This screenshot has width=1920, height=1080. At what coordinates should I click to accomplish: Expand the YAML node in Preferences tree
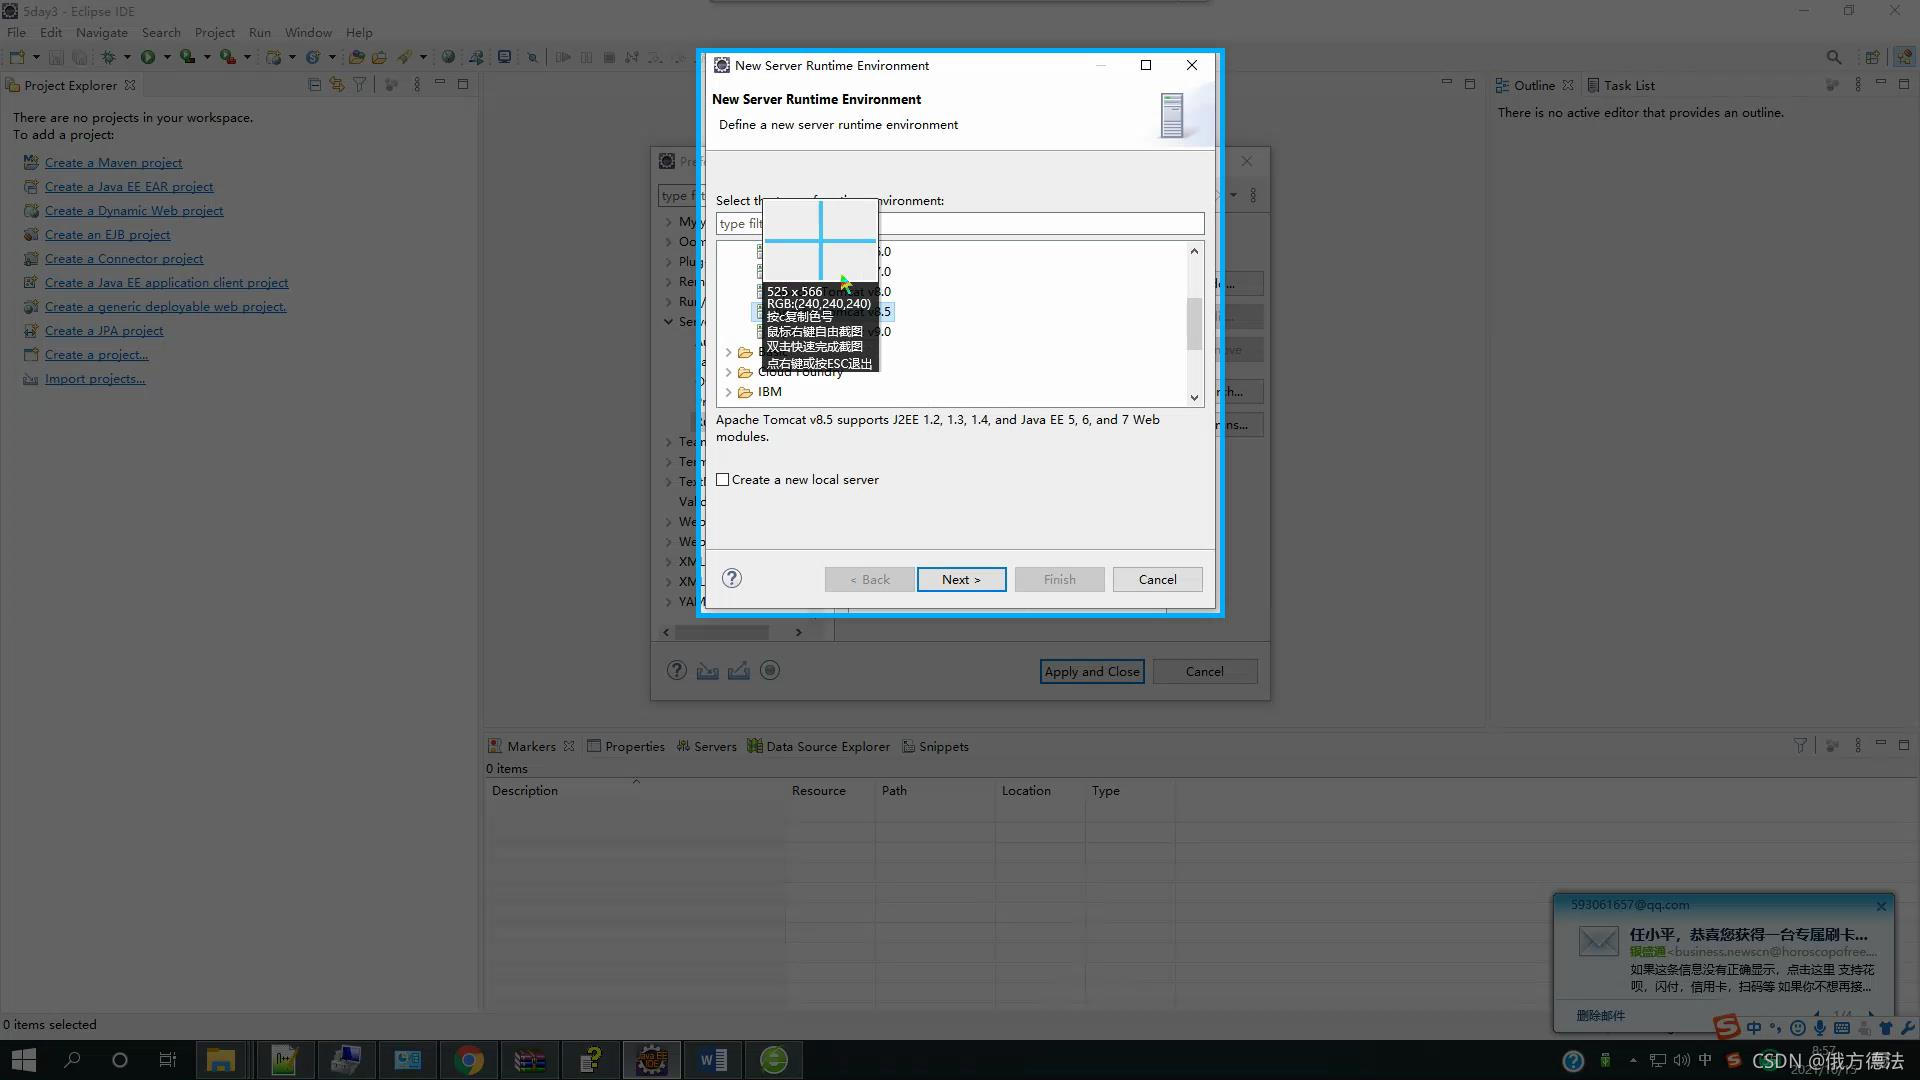(x=668, y=602)
